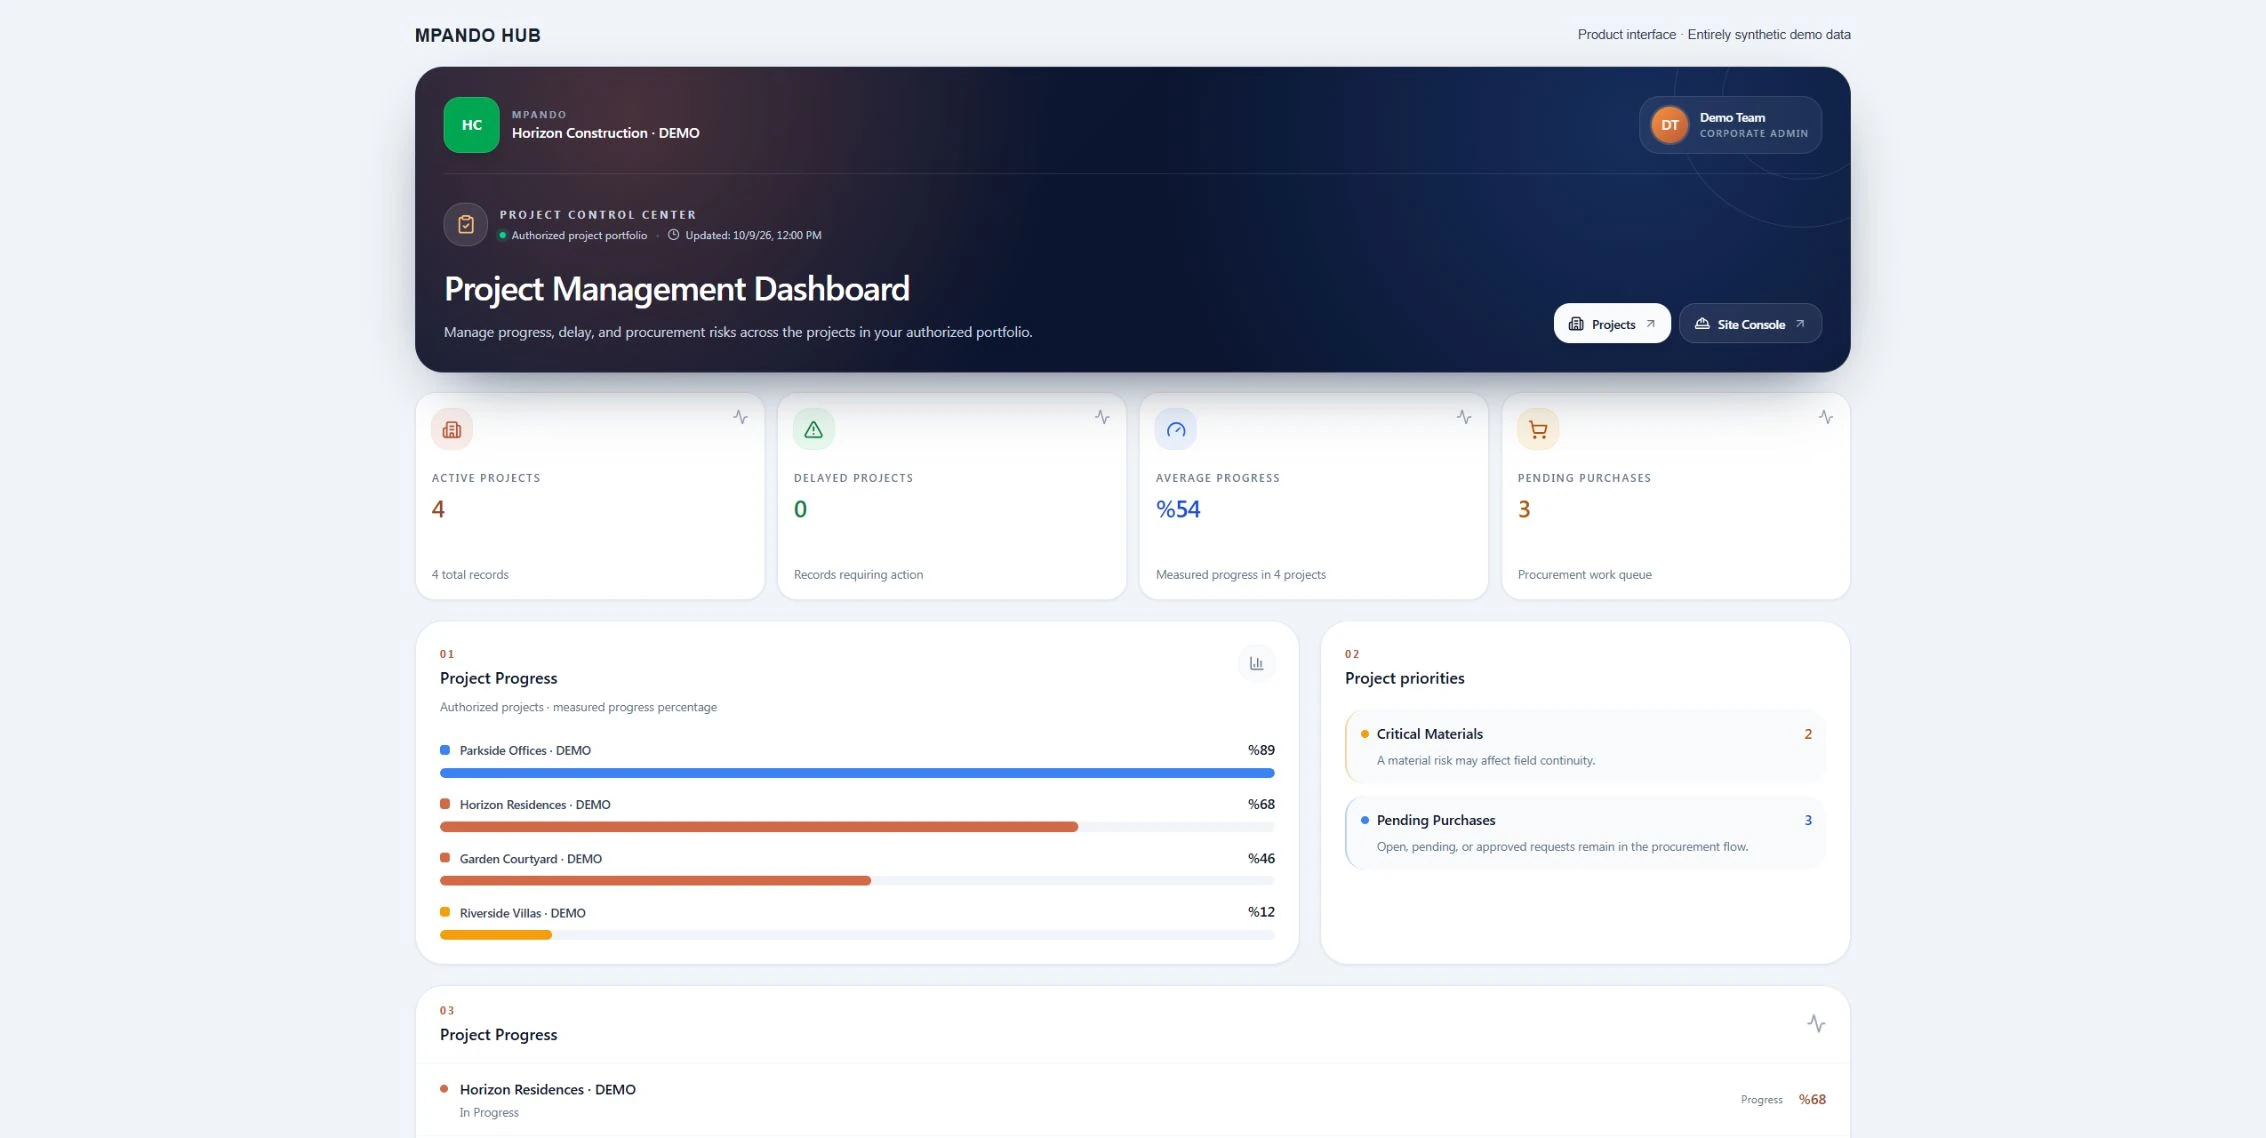Viewport: 2266px width, 1138px height.
Task: Click the %89 value for Parkside Offices
Action: tap(1261, 750)
